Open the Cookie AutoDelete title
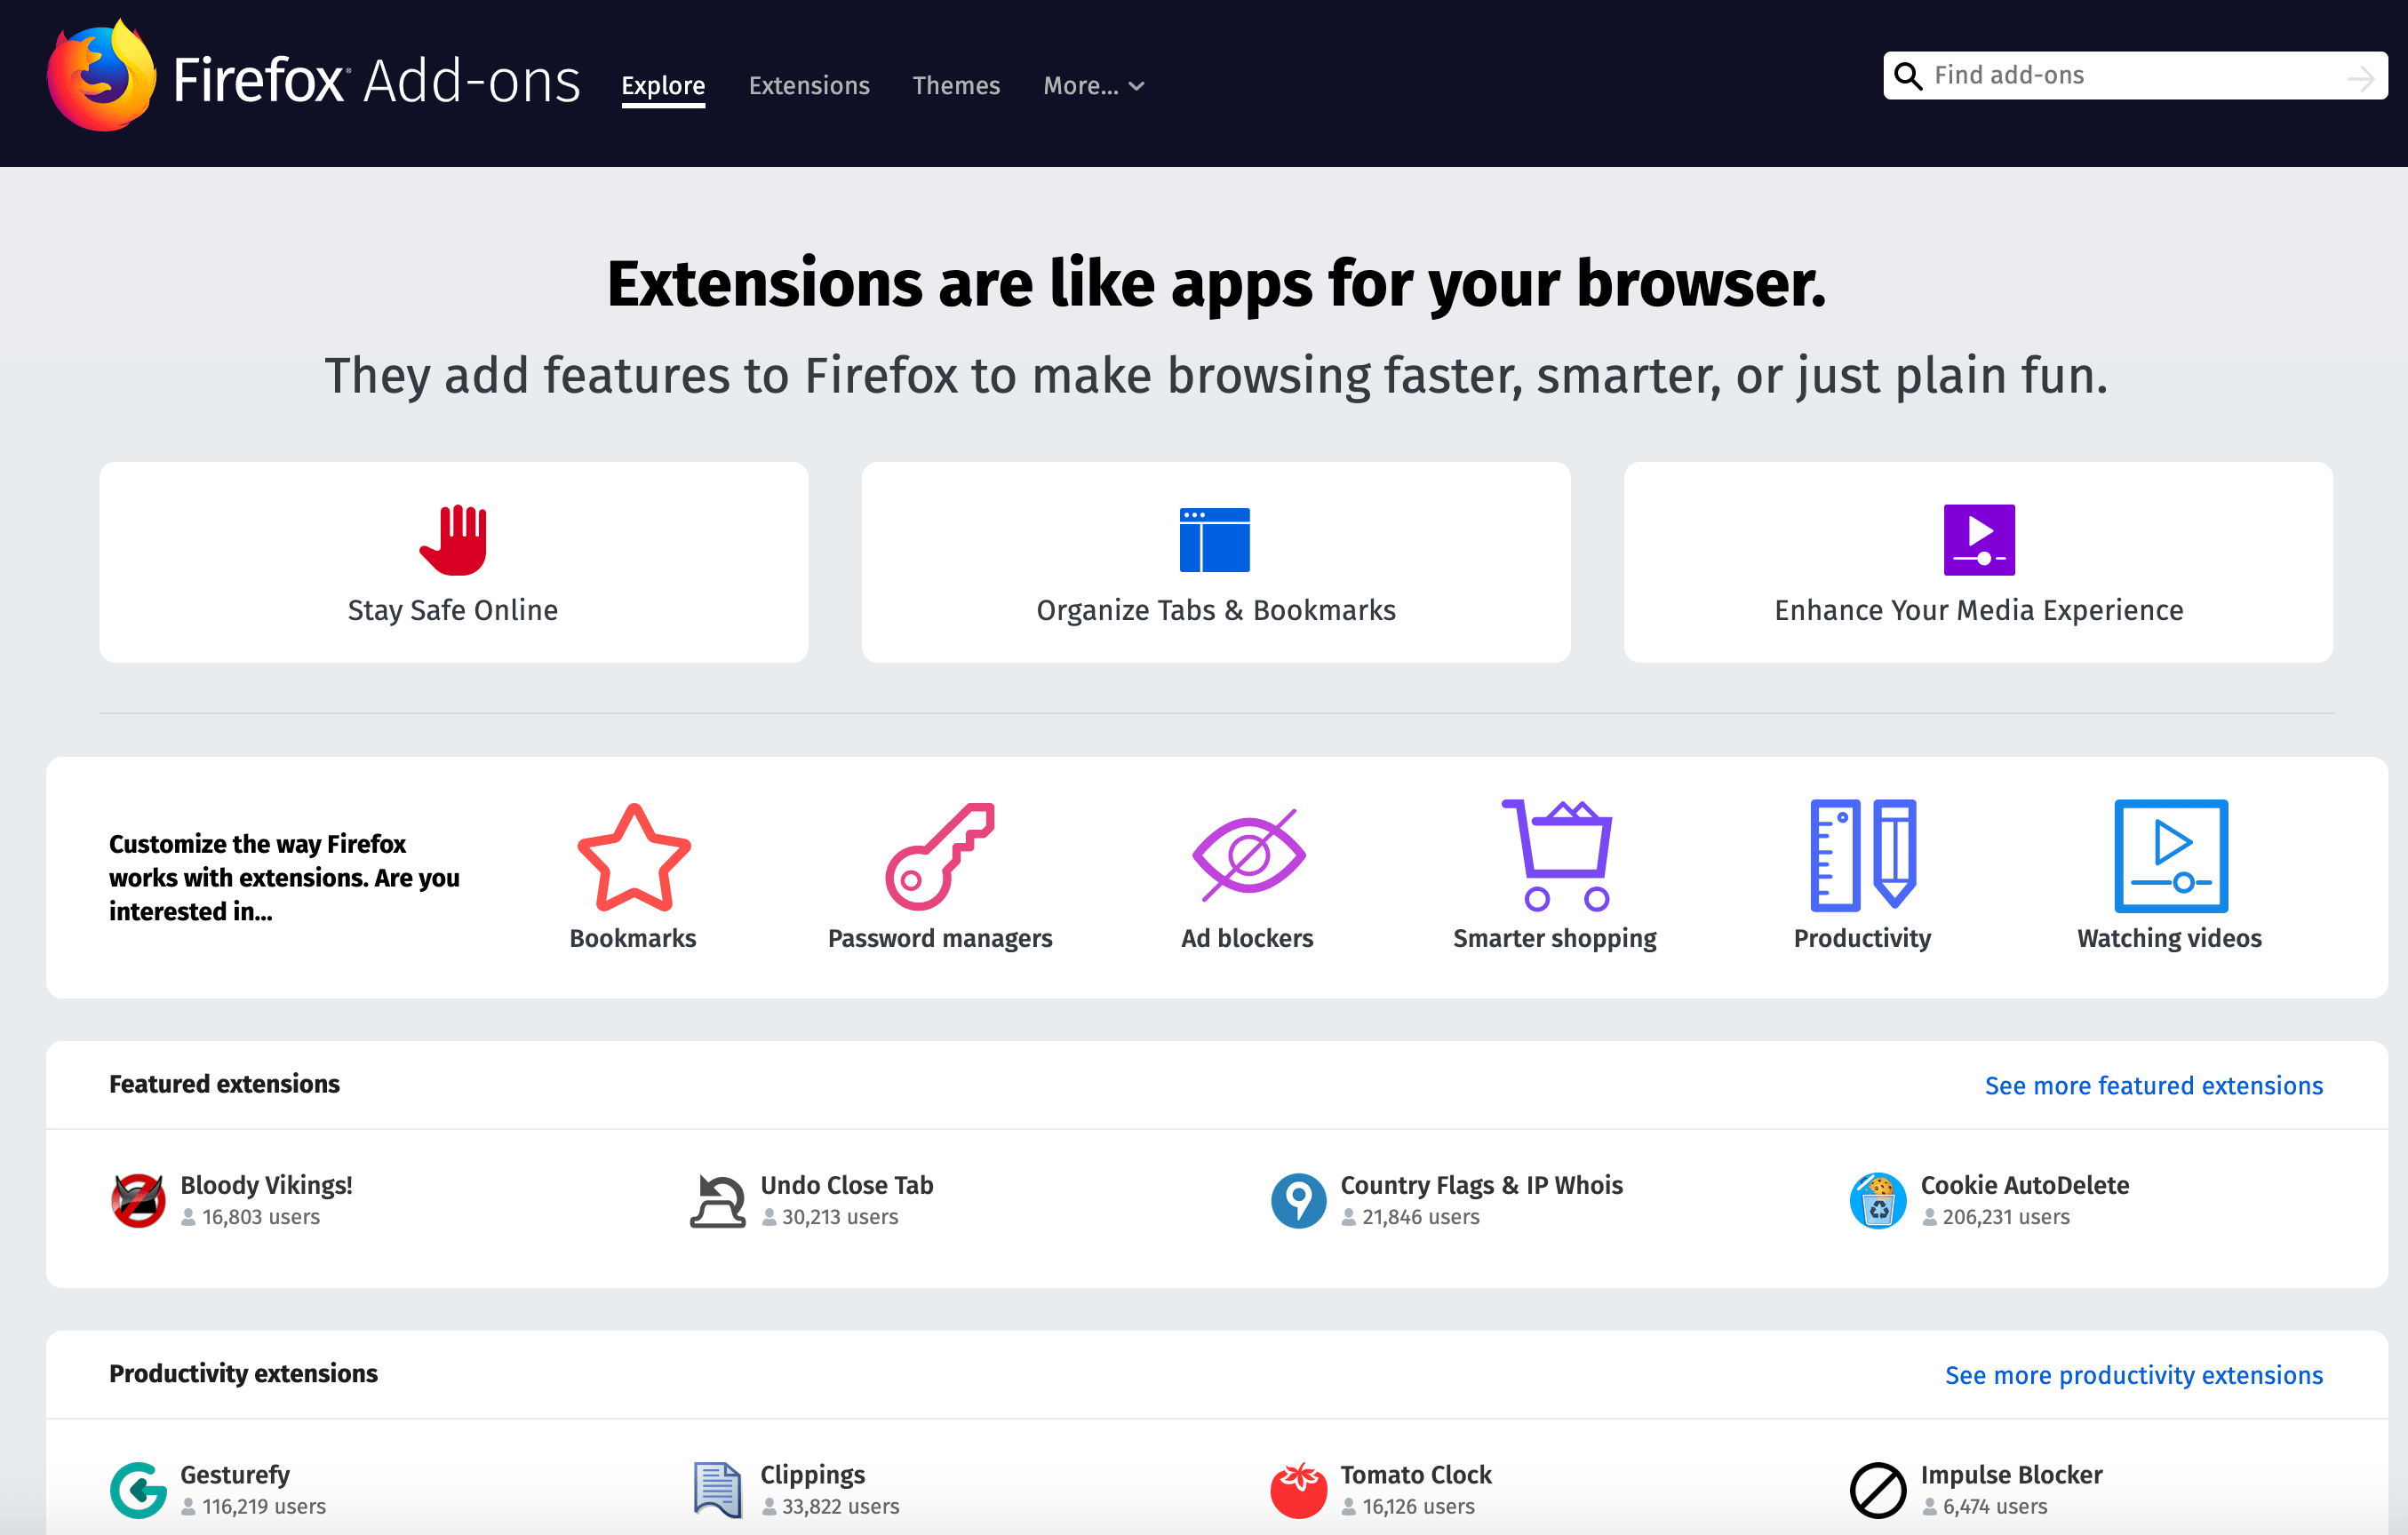Viewport: 2408px width, 1535px height. click(x=2024, y=1185)
